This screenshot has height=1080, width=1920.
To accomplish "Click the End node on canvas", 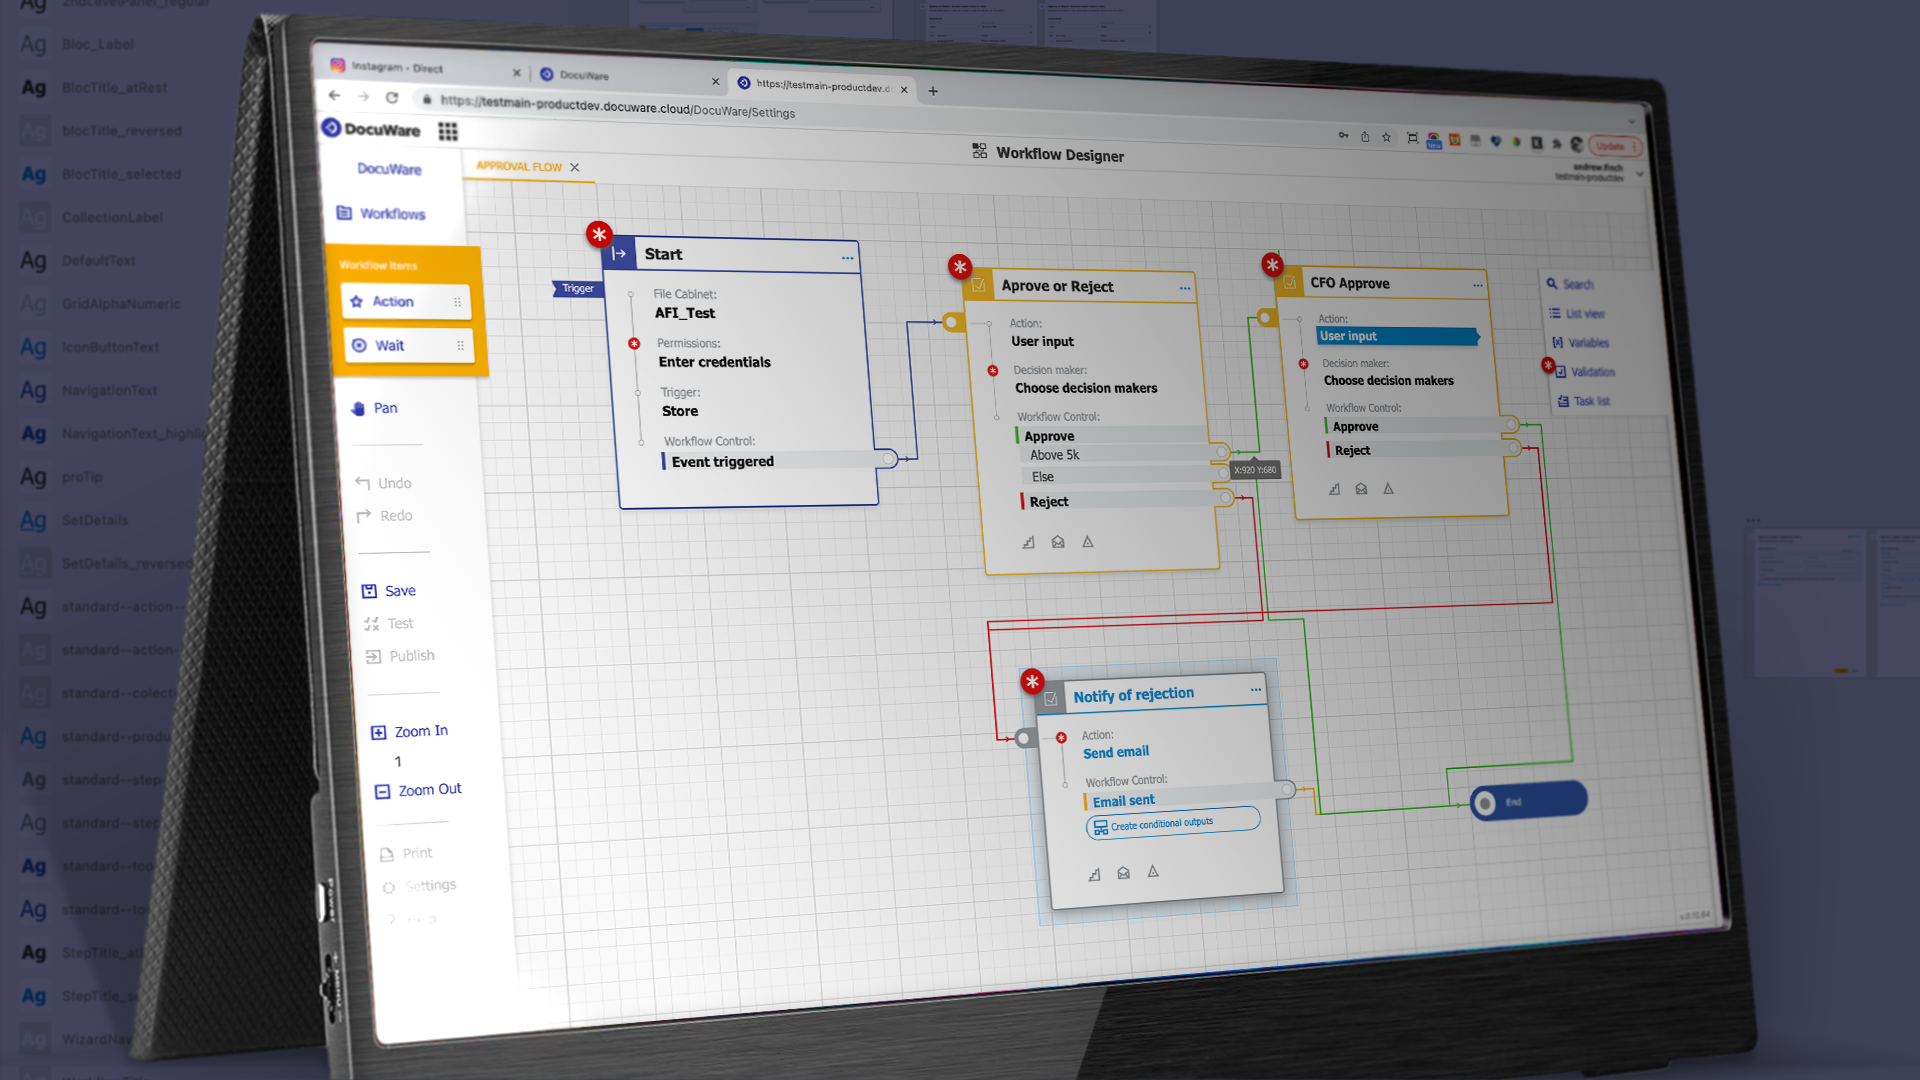I will coord(1528,801).
